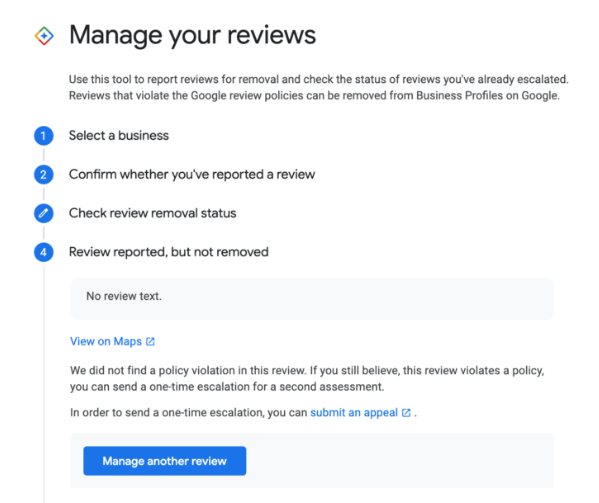599x503 pixels.
Task: Click the Google Business Profile diamond logo
Action: tap(44, 36)
